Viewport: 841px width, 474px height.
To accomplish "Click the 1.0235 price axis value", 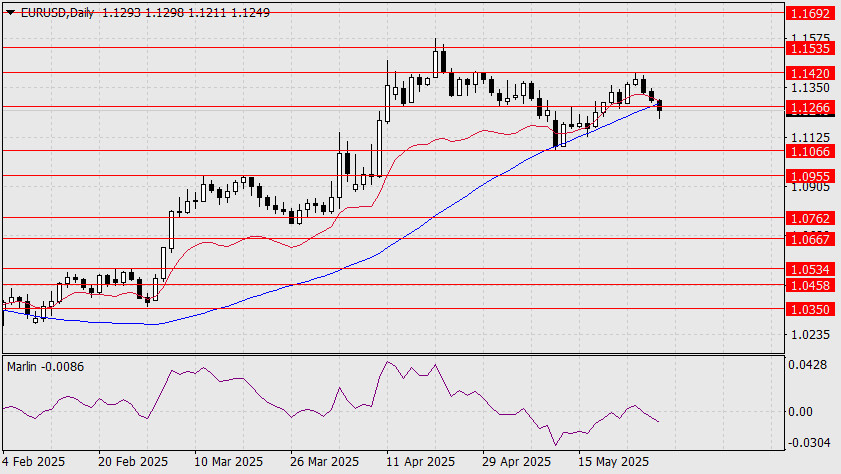I will click(810, 335).
